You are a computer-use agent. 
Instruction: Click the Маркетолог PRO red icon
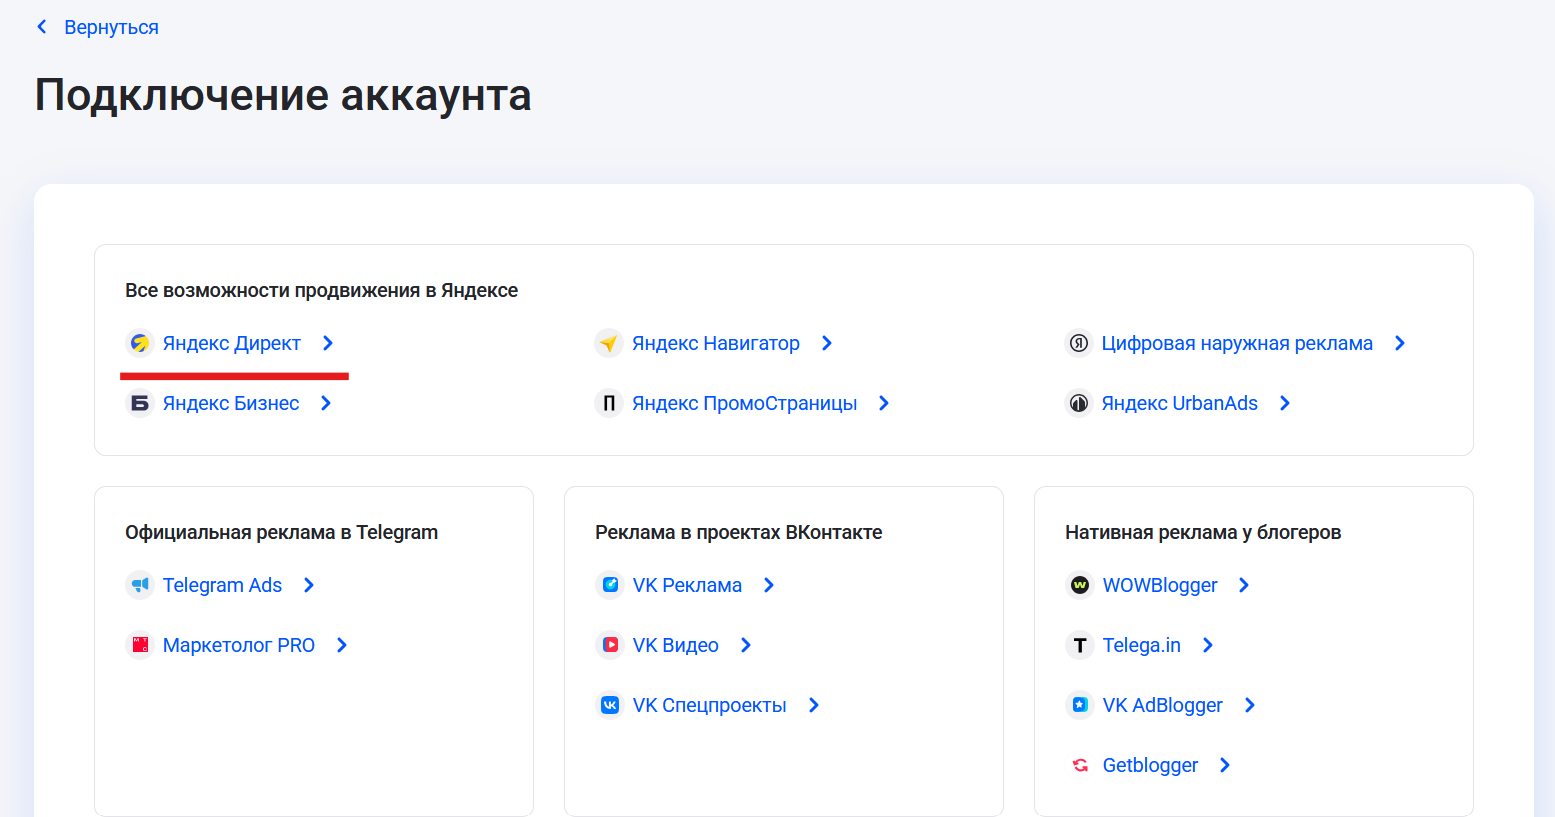click(x=140, y=645)
